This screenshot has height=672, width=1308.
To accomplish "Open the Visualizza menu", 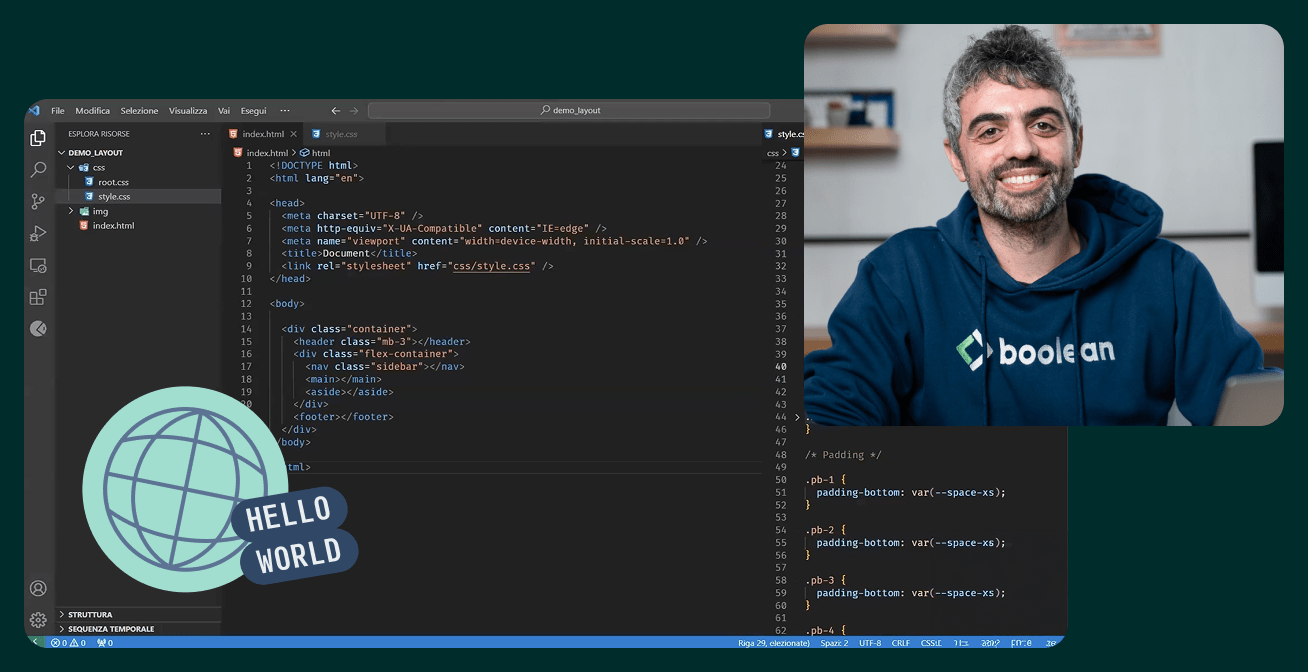I will coord(188,110).
